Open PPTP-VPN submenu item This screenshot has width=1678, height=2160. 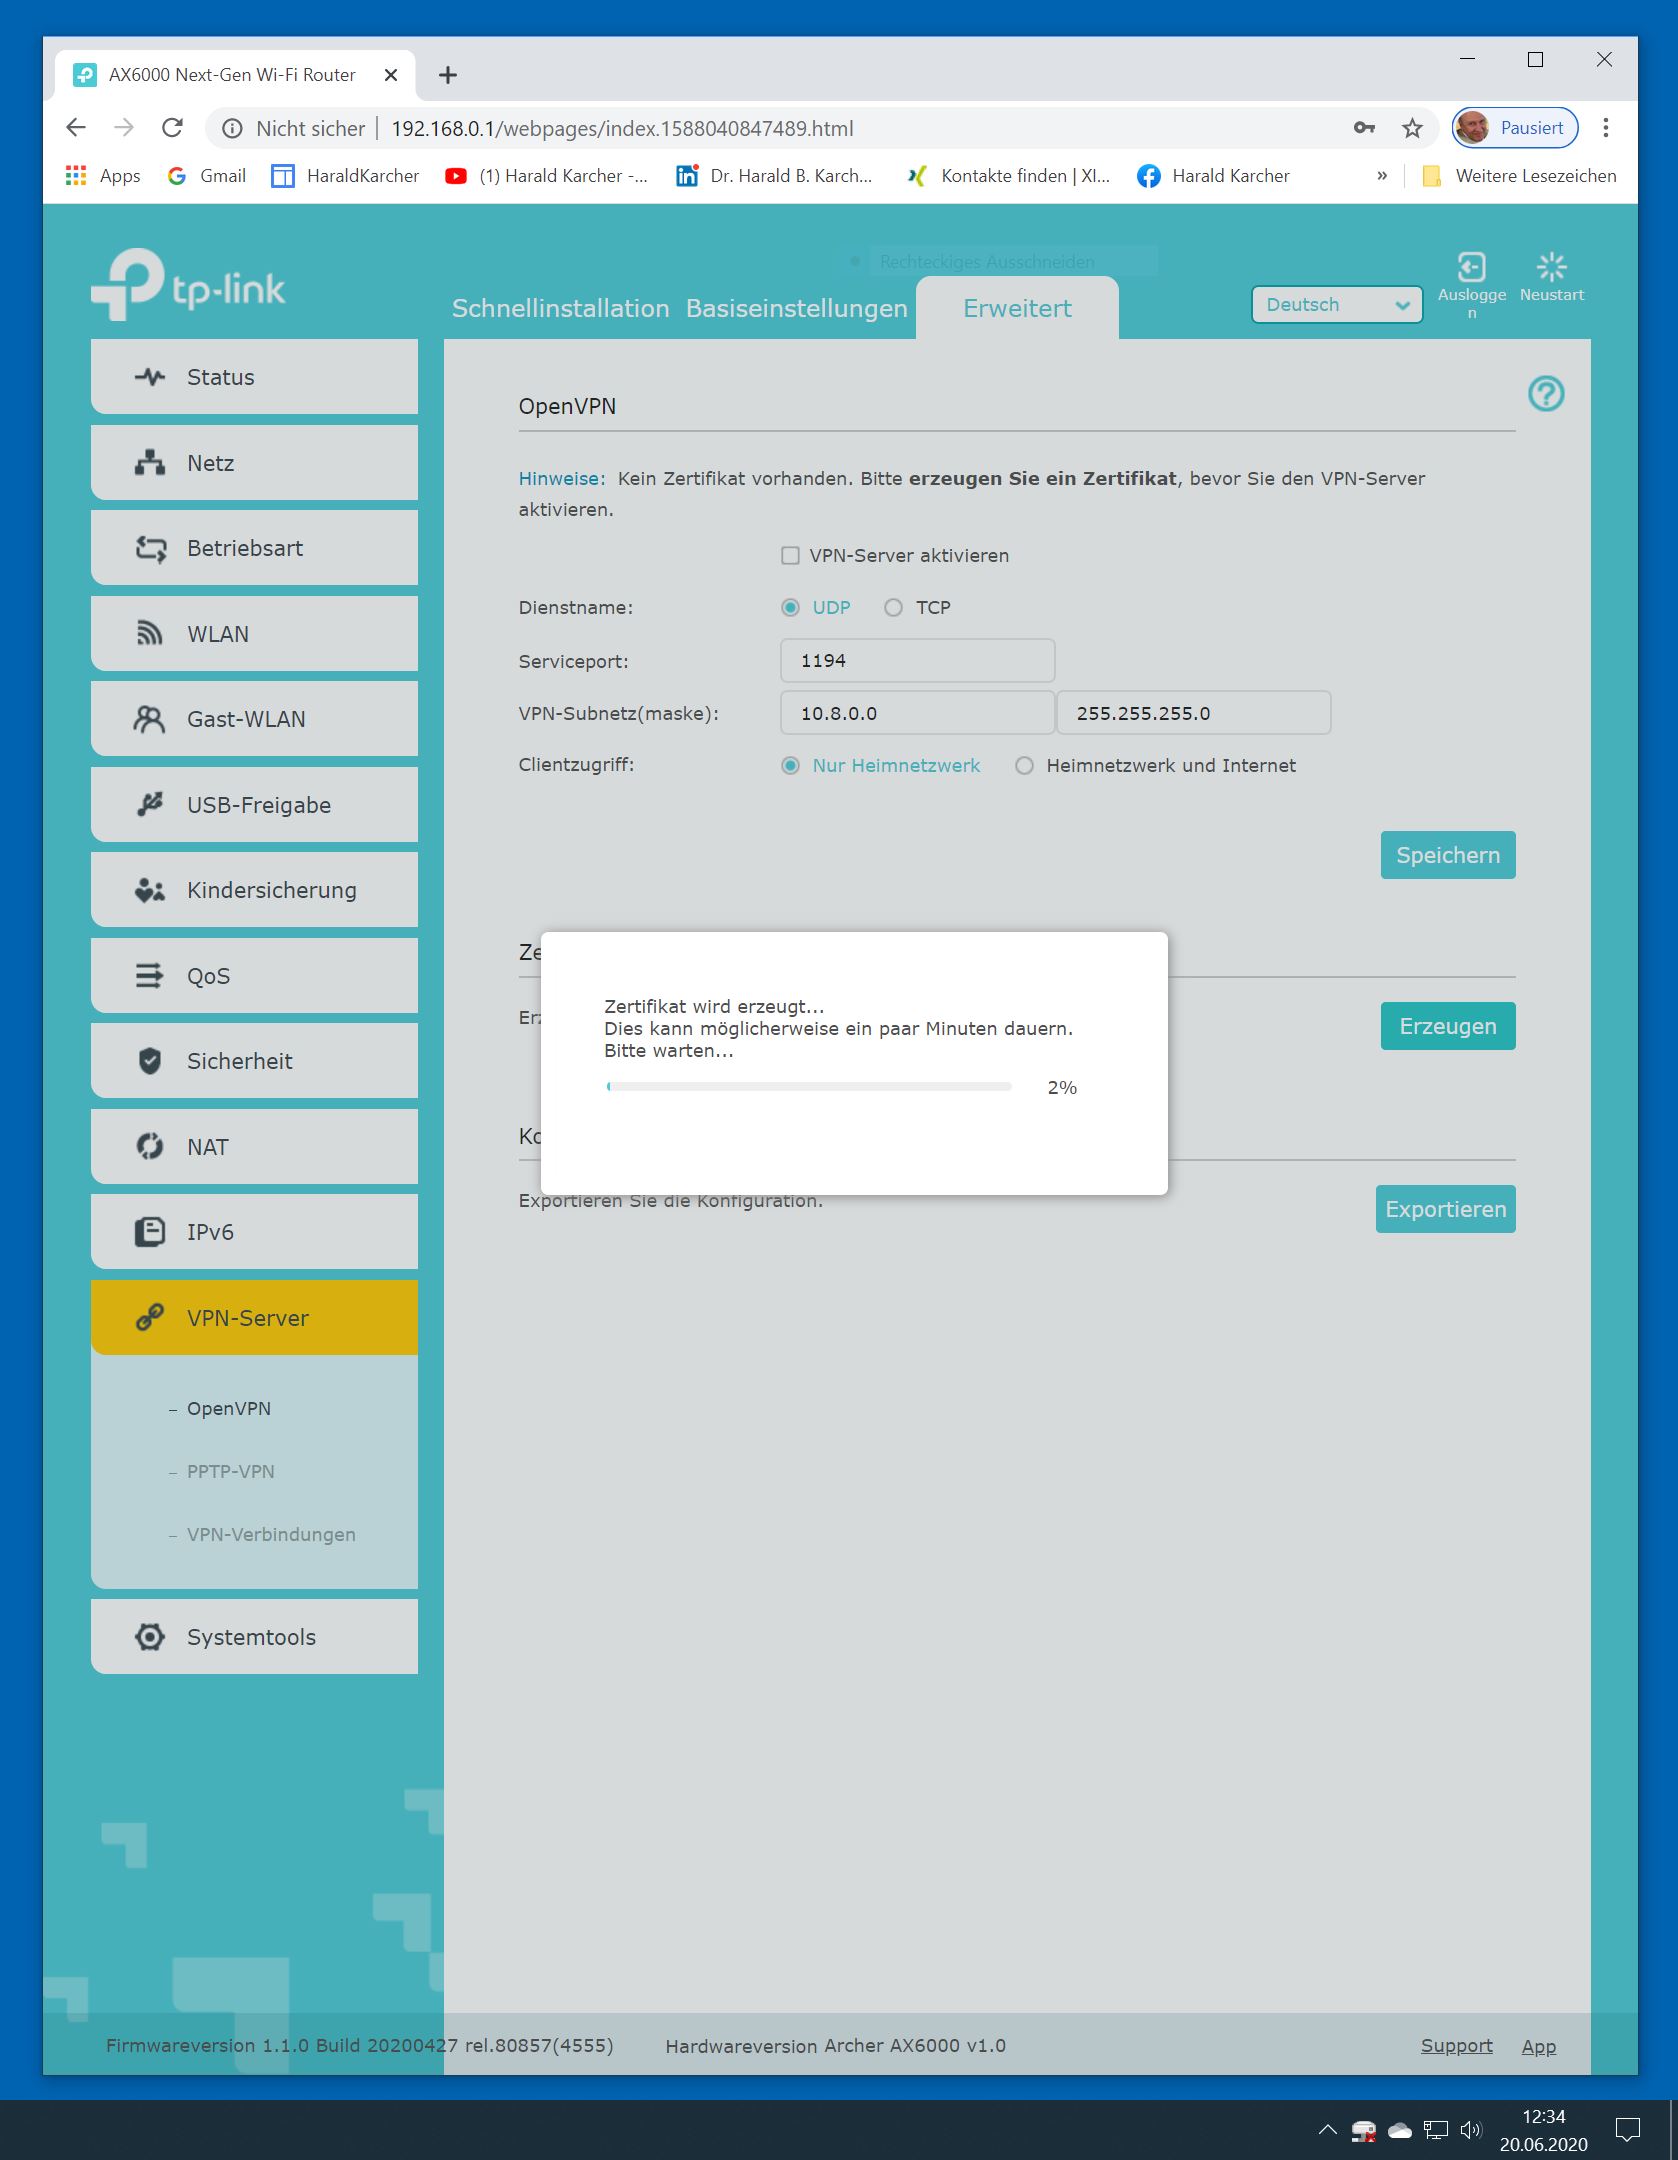point(231,1471)
